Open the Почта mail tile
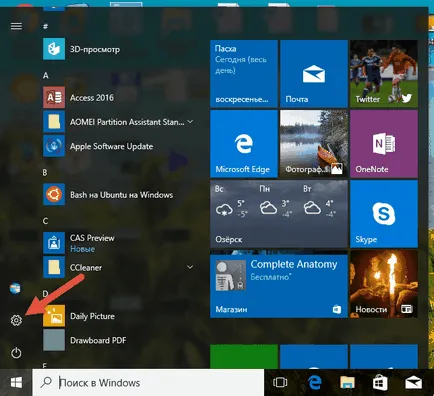Viewport: 434px width, 396px height. click(314, 74)
